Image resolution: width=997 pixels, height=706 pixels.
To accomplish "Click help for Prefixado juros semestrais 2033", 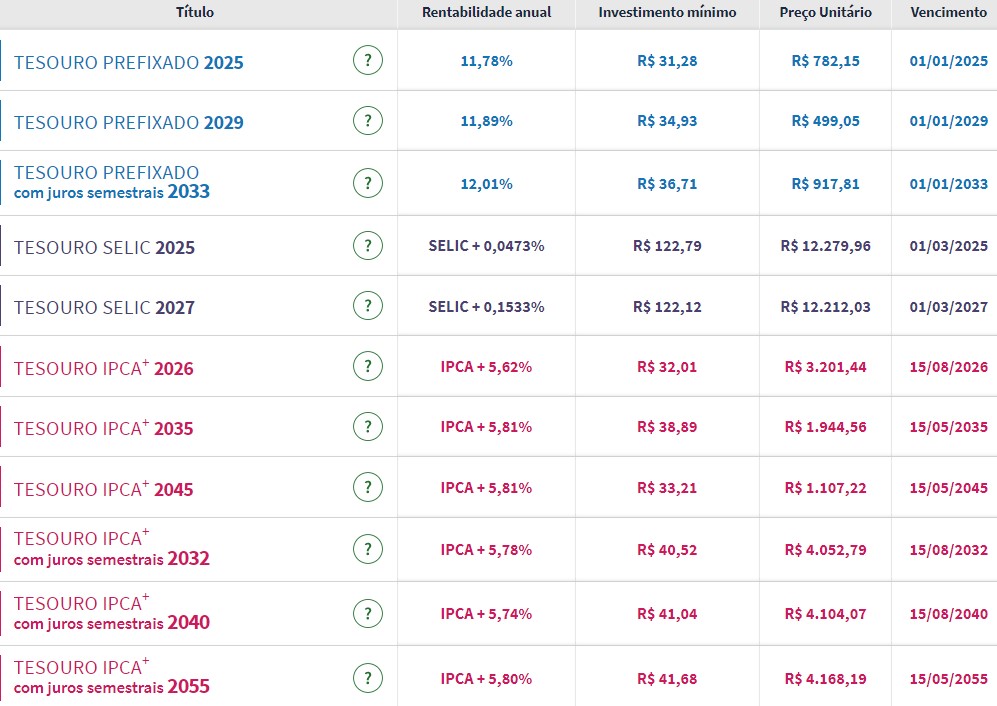I will [x=368, y=184].
